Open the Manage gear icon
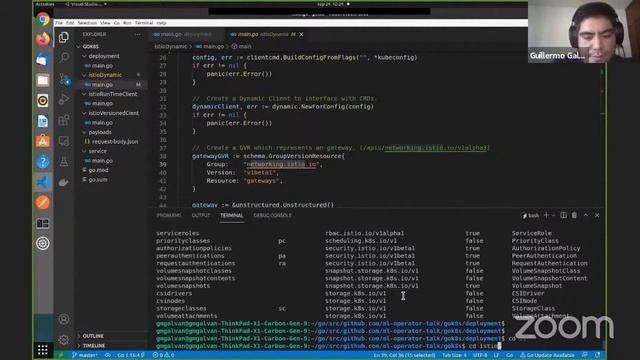The image size is (640, 360). (x=64, y=340)
